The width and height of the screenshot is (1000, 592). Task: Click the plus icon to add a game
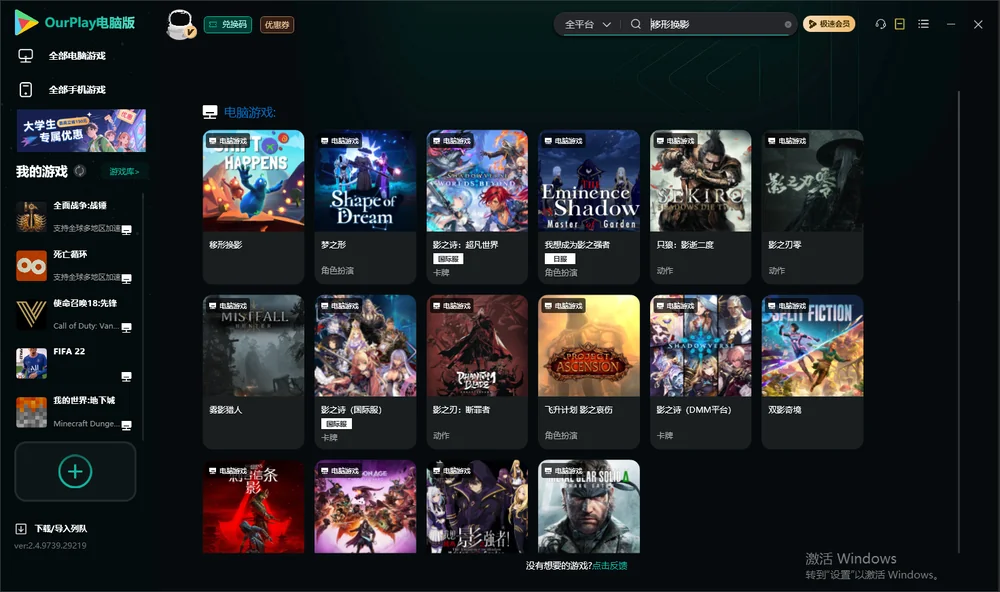coord(75,471)
